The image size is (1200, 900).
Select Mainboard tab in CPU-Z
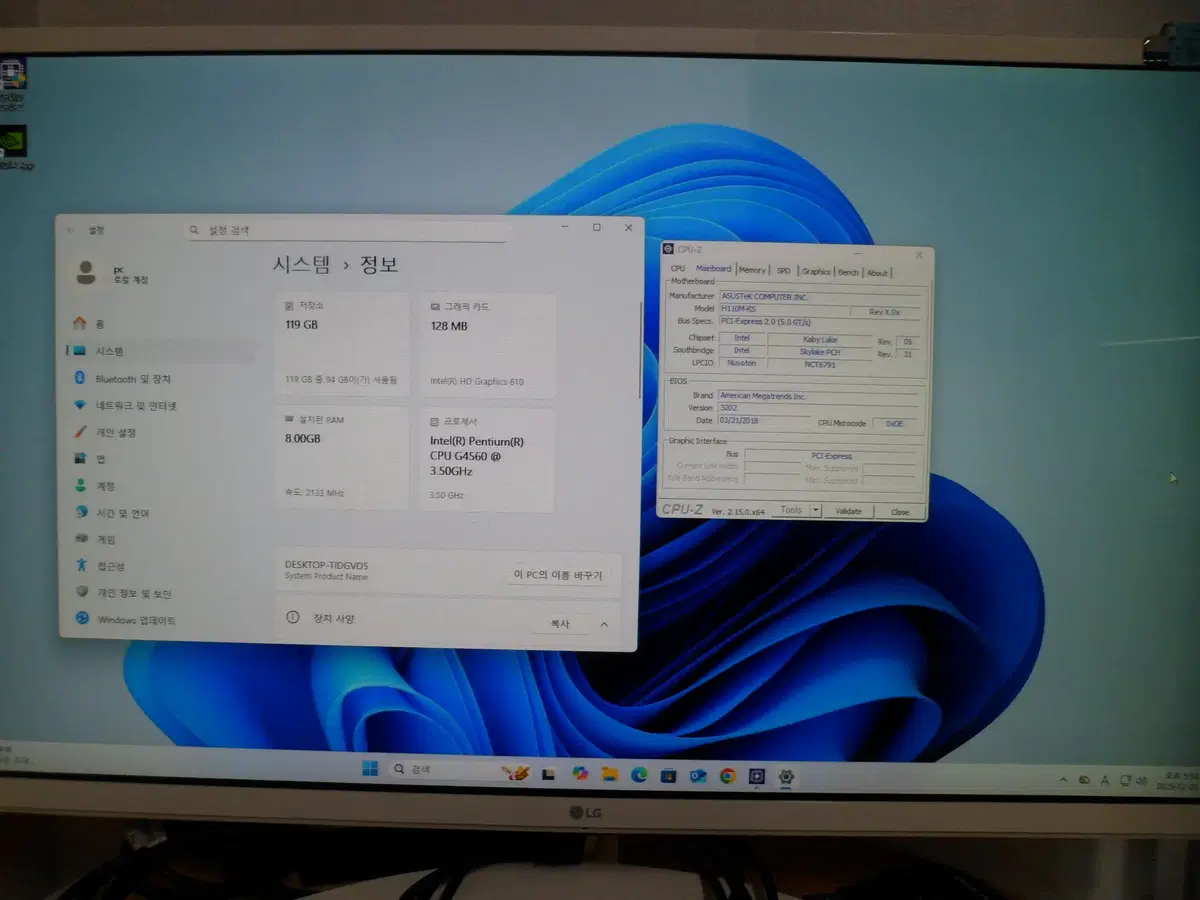tap(714, 269)
